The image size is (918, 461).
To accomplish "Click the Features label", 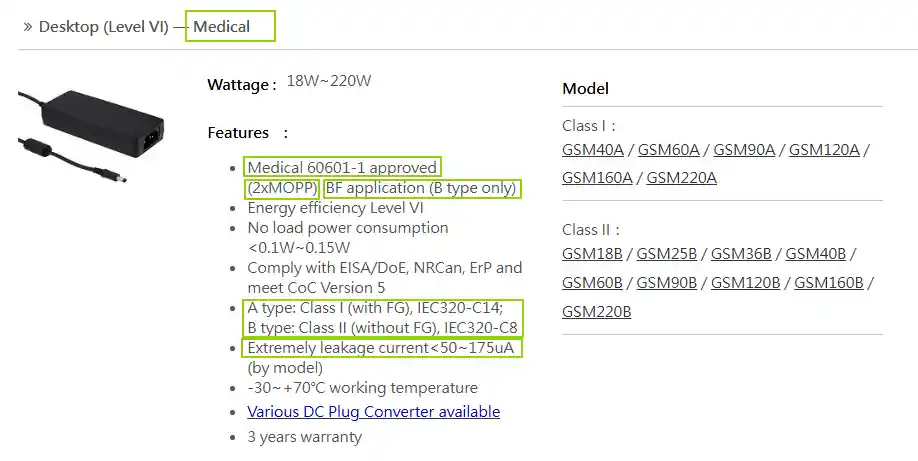I will (x=238, y=133).
